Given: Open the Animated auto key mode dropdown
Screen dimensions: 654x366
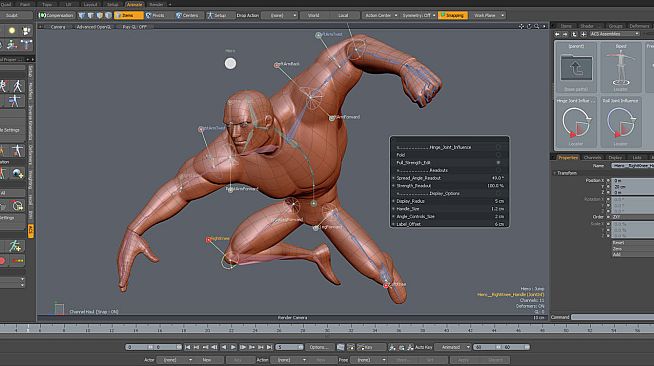Looking at the screenshot, I should tap(453, 347).
